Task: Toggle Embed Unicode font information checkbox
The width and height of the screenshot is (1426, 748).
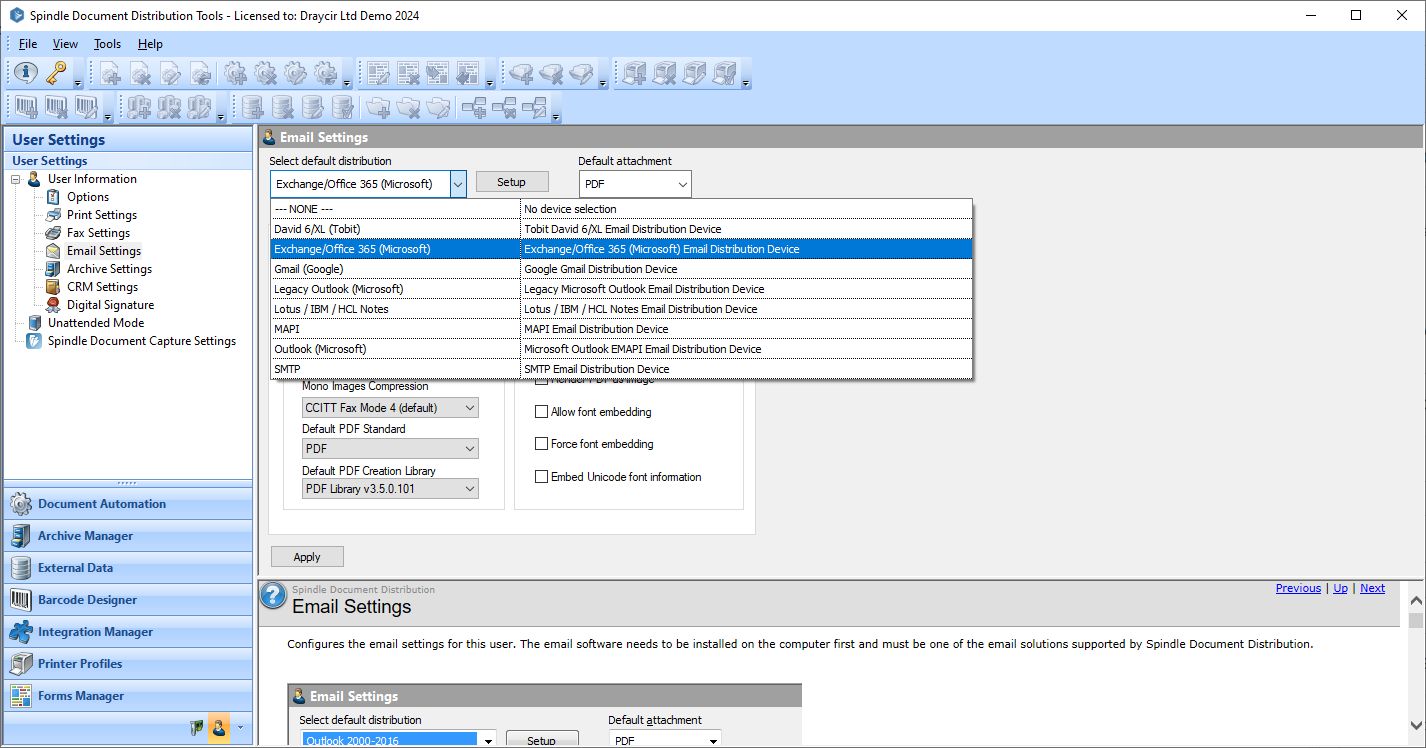Action: pyautogui.click(x=542, y=477)
